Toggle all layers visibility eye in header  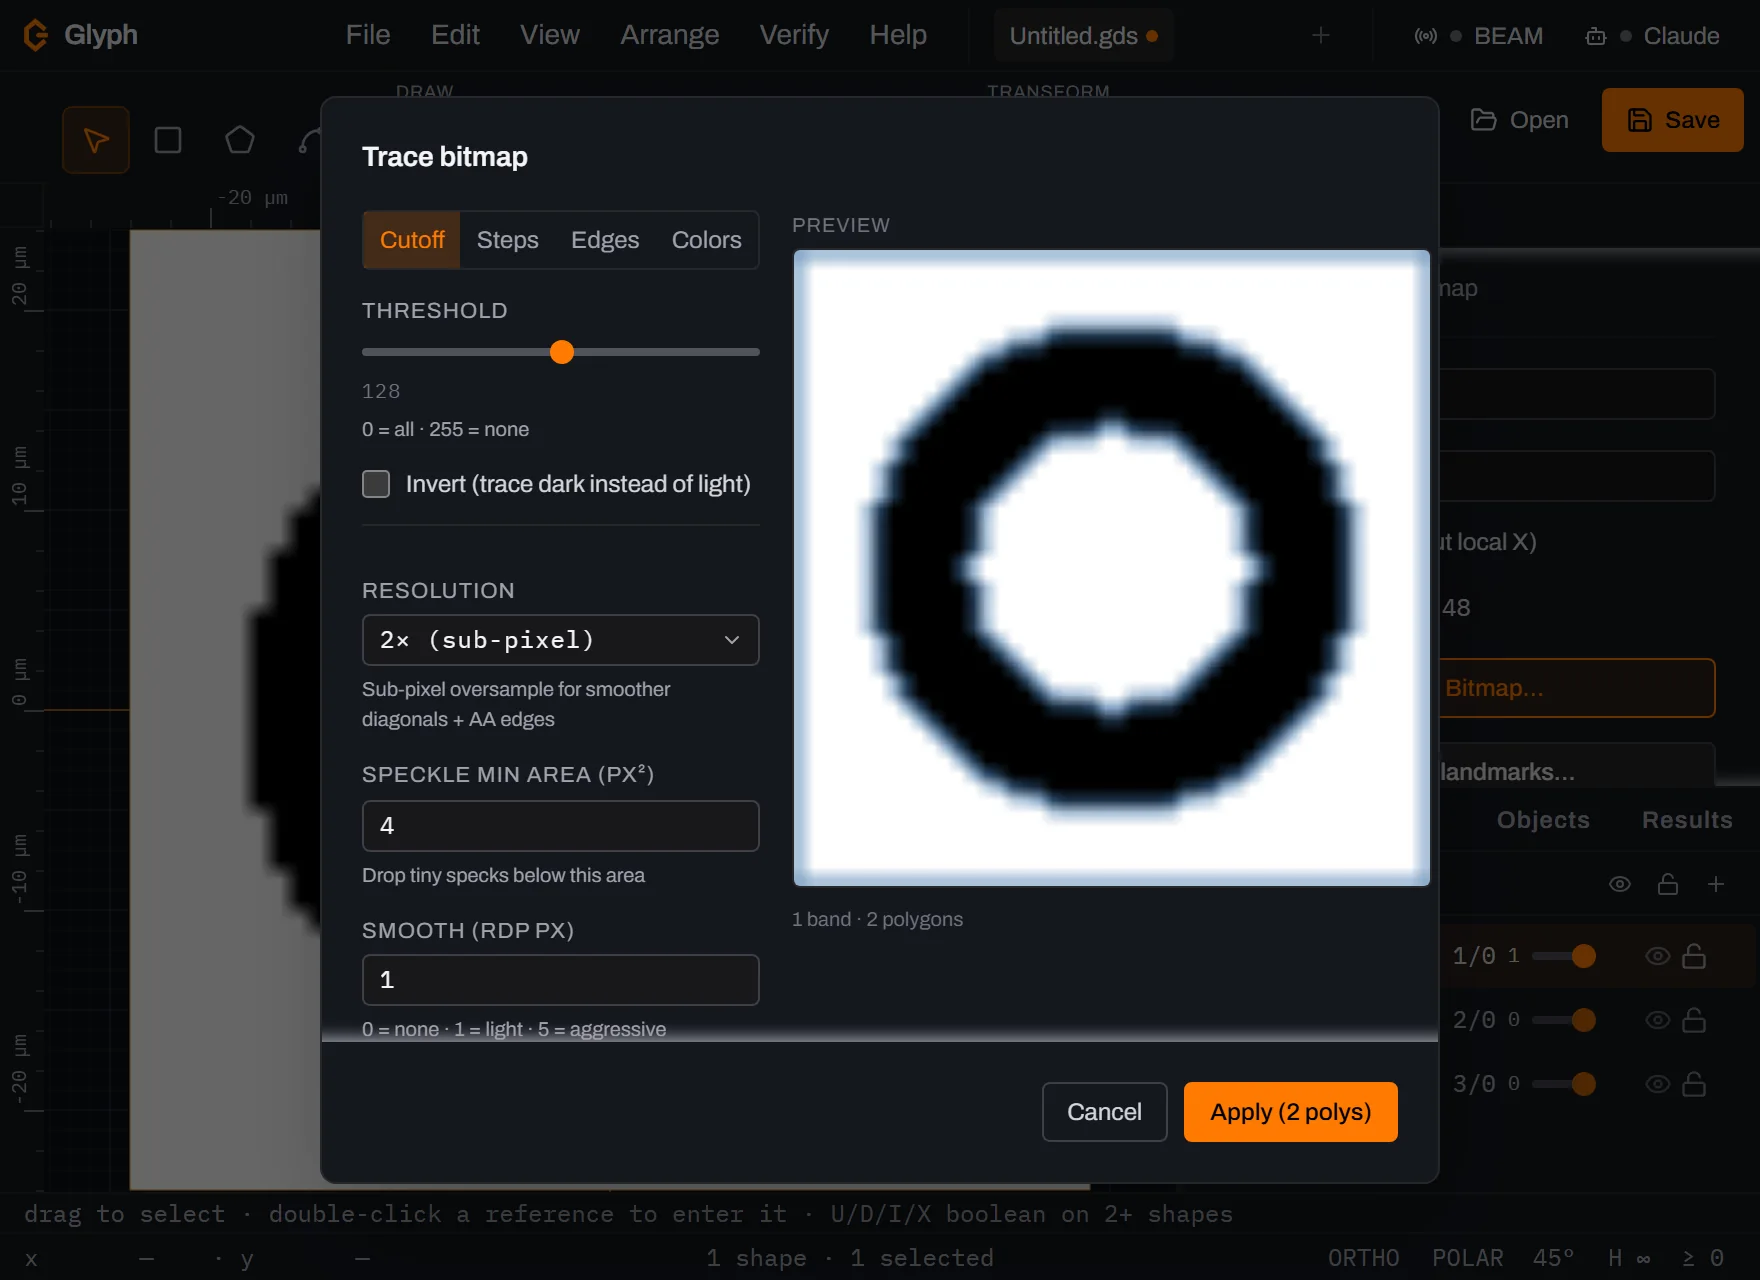1620,884
